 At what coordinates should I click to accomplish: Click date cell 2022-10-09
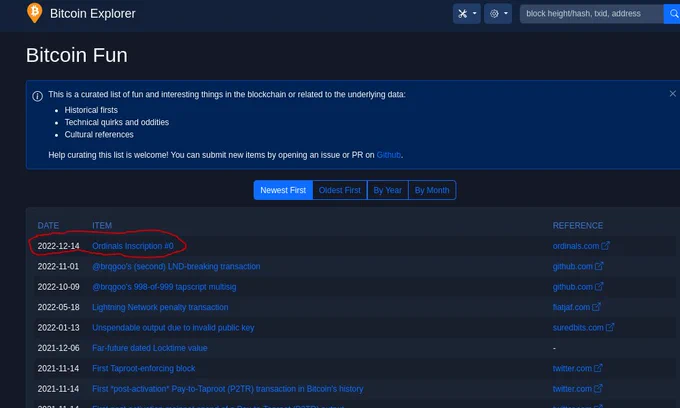pos(59,287)
